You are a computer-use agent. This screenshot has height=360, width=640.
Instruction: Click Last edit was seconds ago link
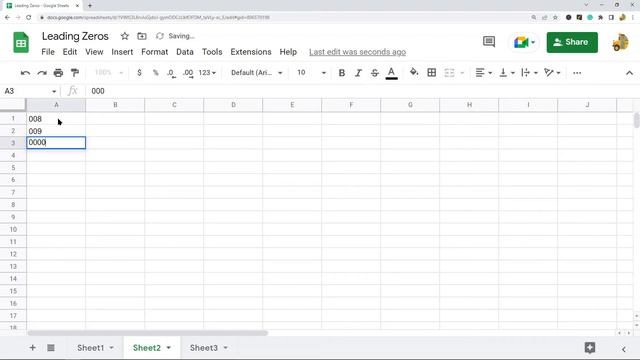point(357,52)
